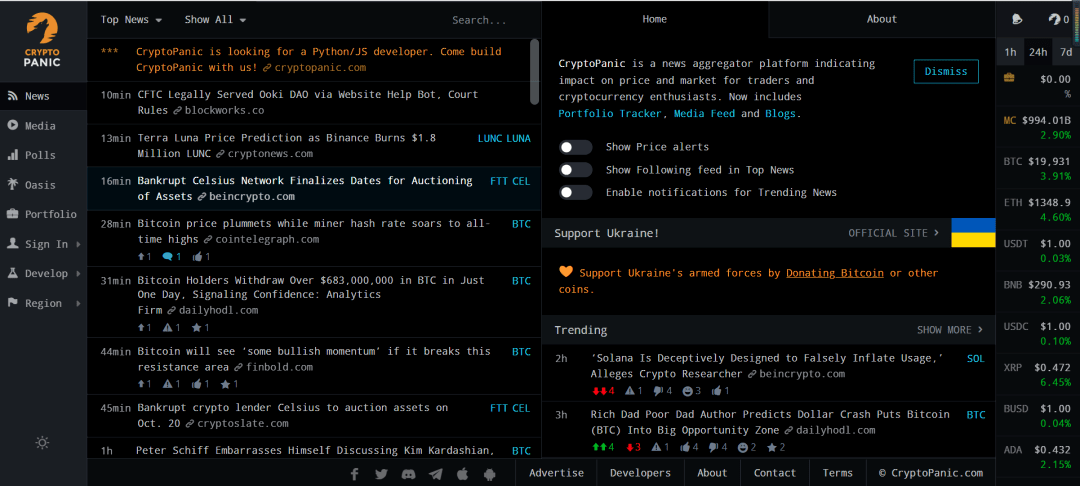Open About in the footer menu

click(x=712, y=473)
